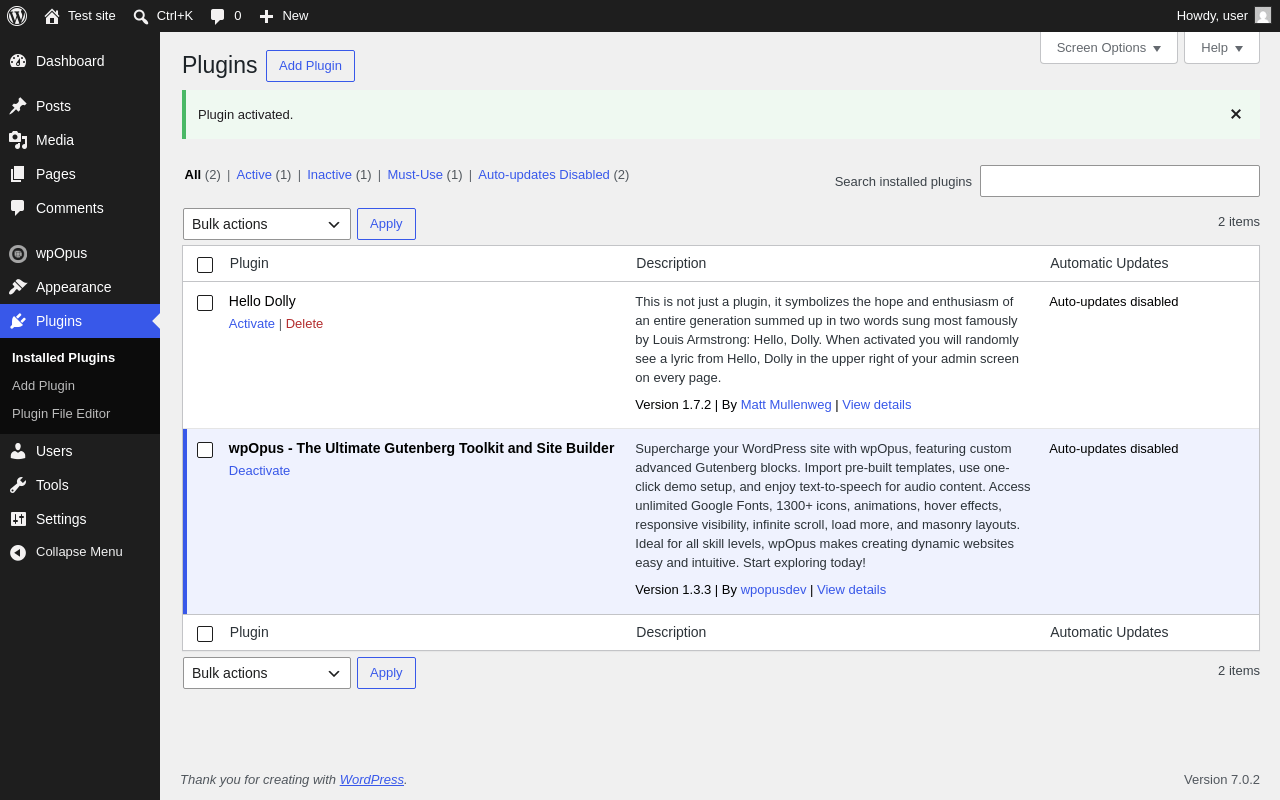Screen dimensions: 1280x800
Task: Open the bottom Bulk actions dropdown
Action: click(267, 673)
